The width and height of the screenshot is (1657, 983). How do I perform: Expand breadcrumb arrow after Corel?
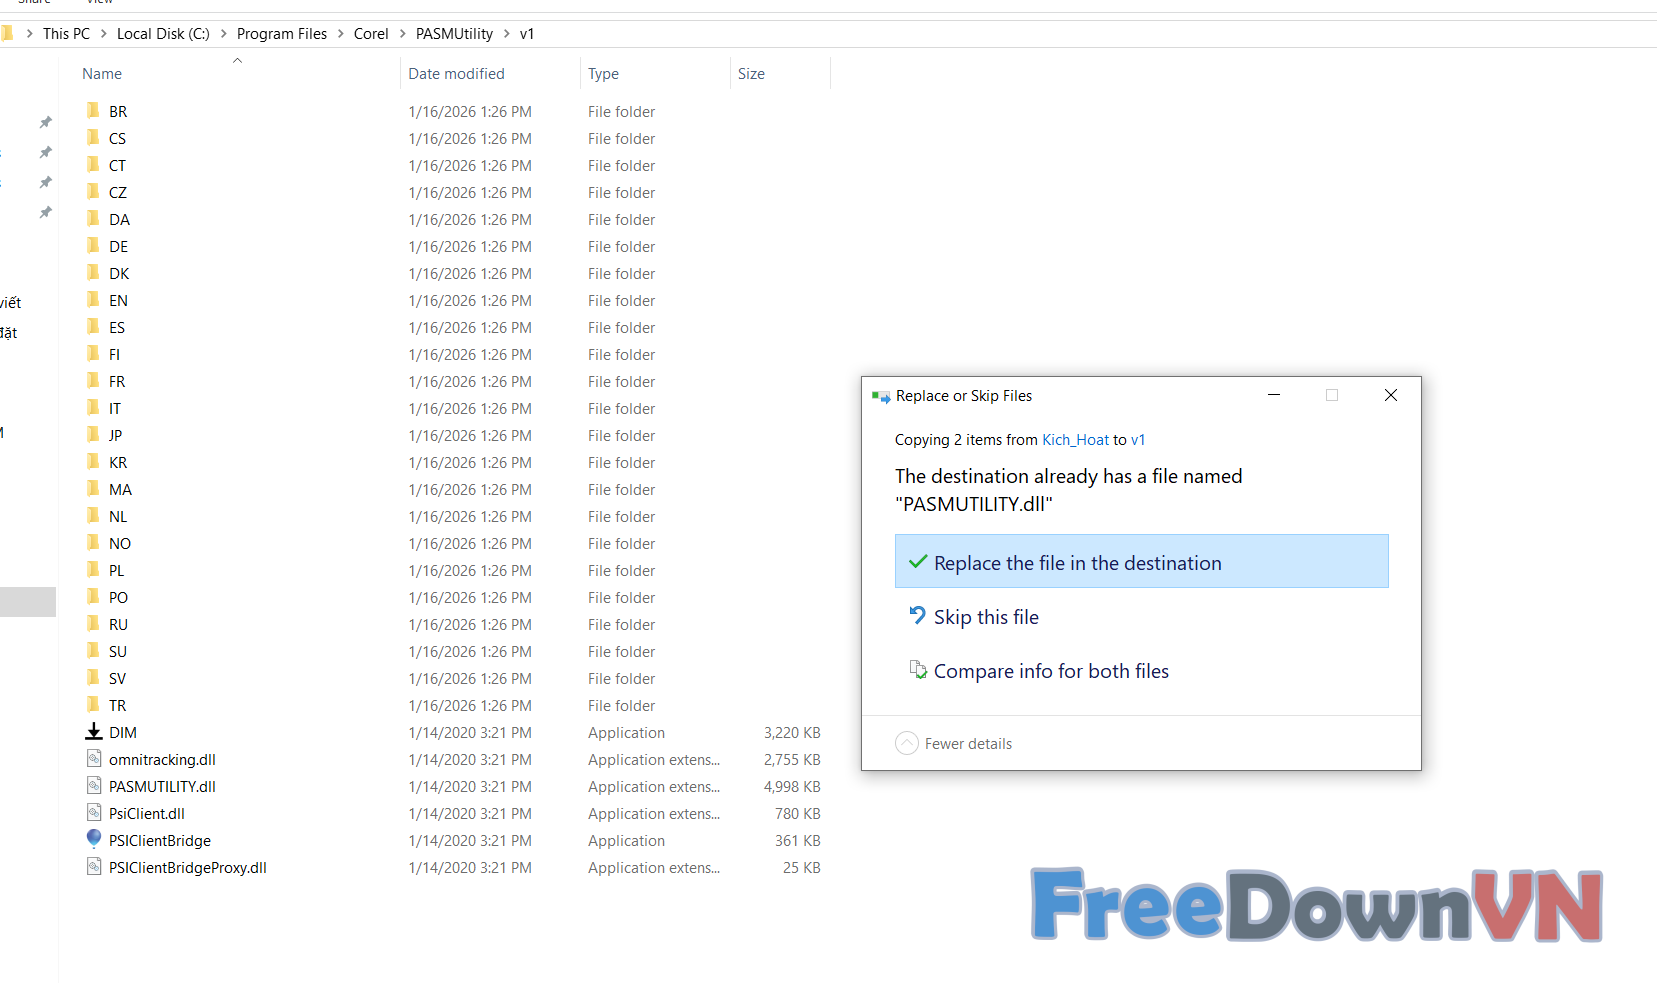[403, 34]
